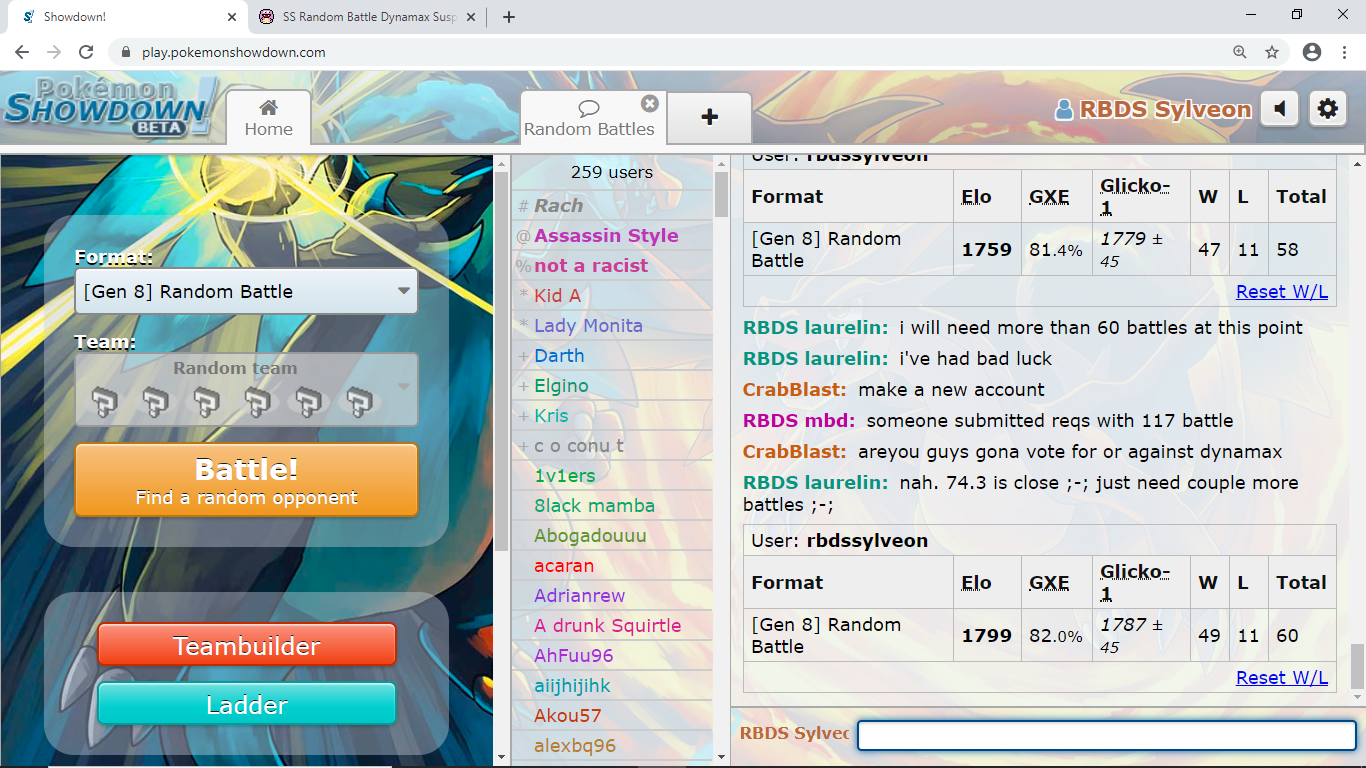Switch to the Home tab
This screenshot has height=768, width=1366.
[x=268, y=118]
